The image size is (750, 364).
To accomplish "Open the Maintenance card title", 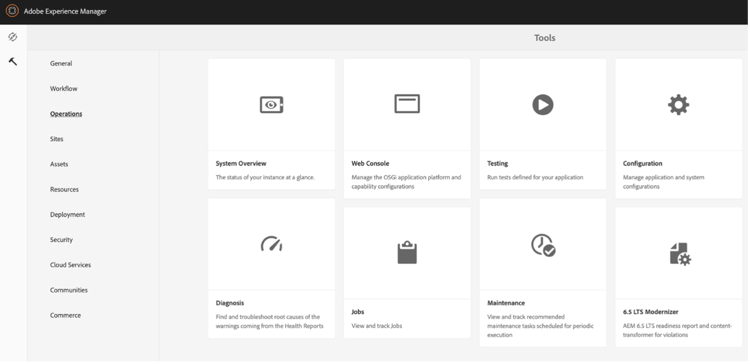I will [506, 303].
